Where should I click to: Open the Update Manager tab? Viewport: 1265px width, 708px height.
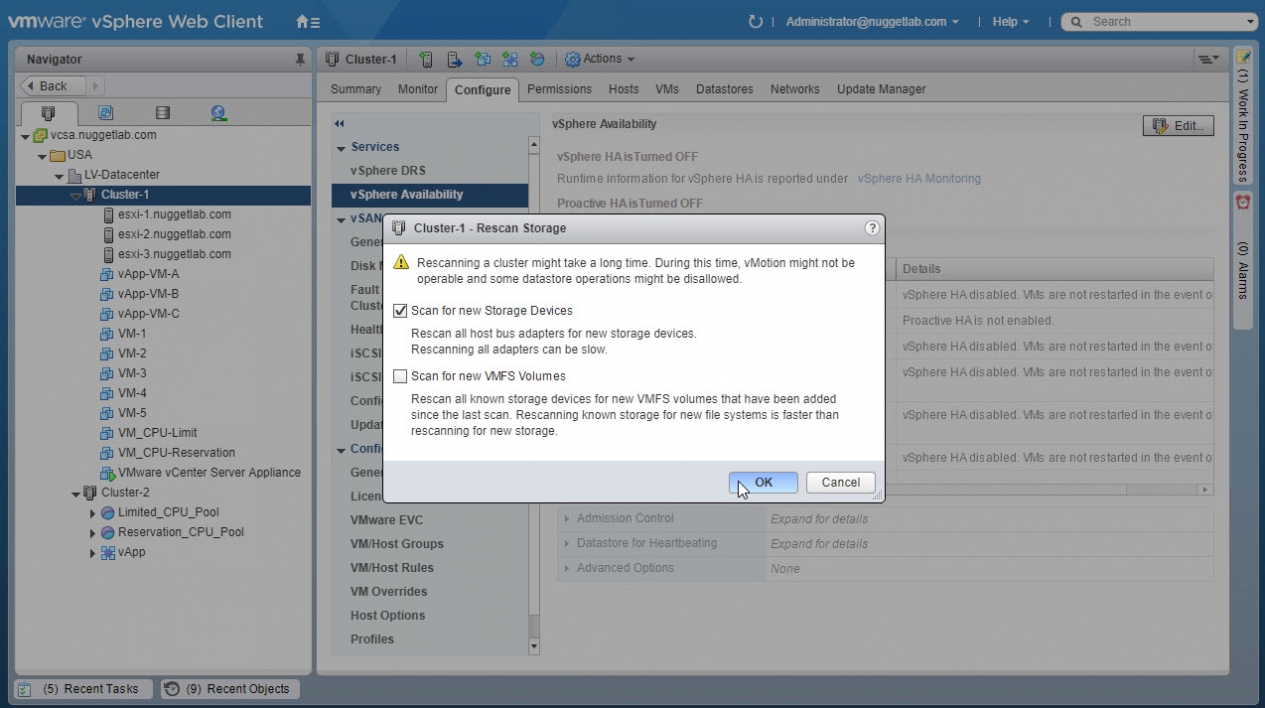(881, 89)
